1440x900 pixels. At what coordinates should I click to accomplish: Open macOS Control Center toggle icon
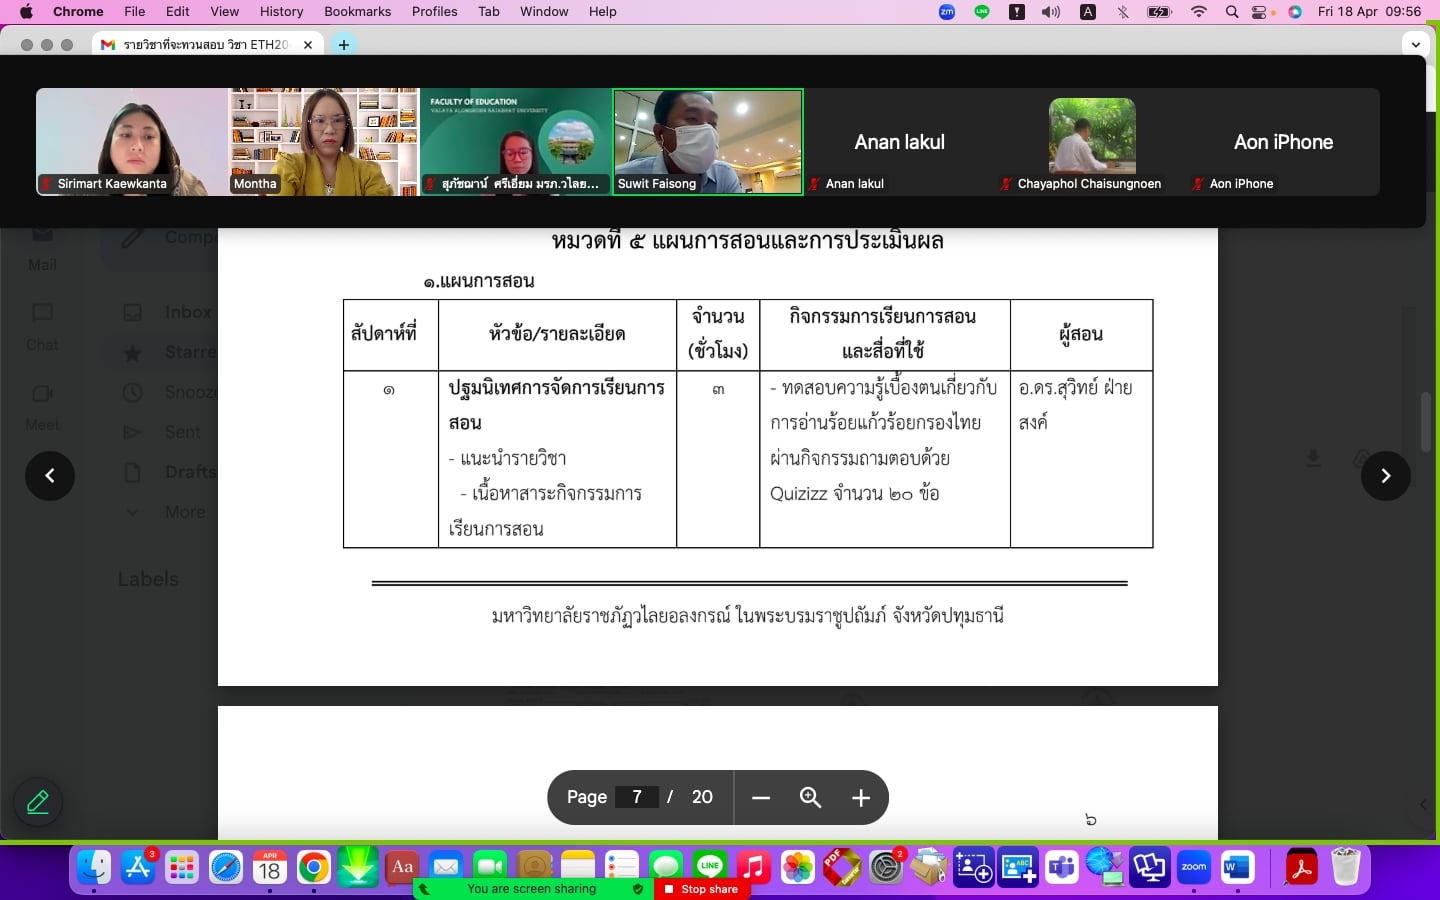point(1260,12)
